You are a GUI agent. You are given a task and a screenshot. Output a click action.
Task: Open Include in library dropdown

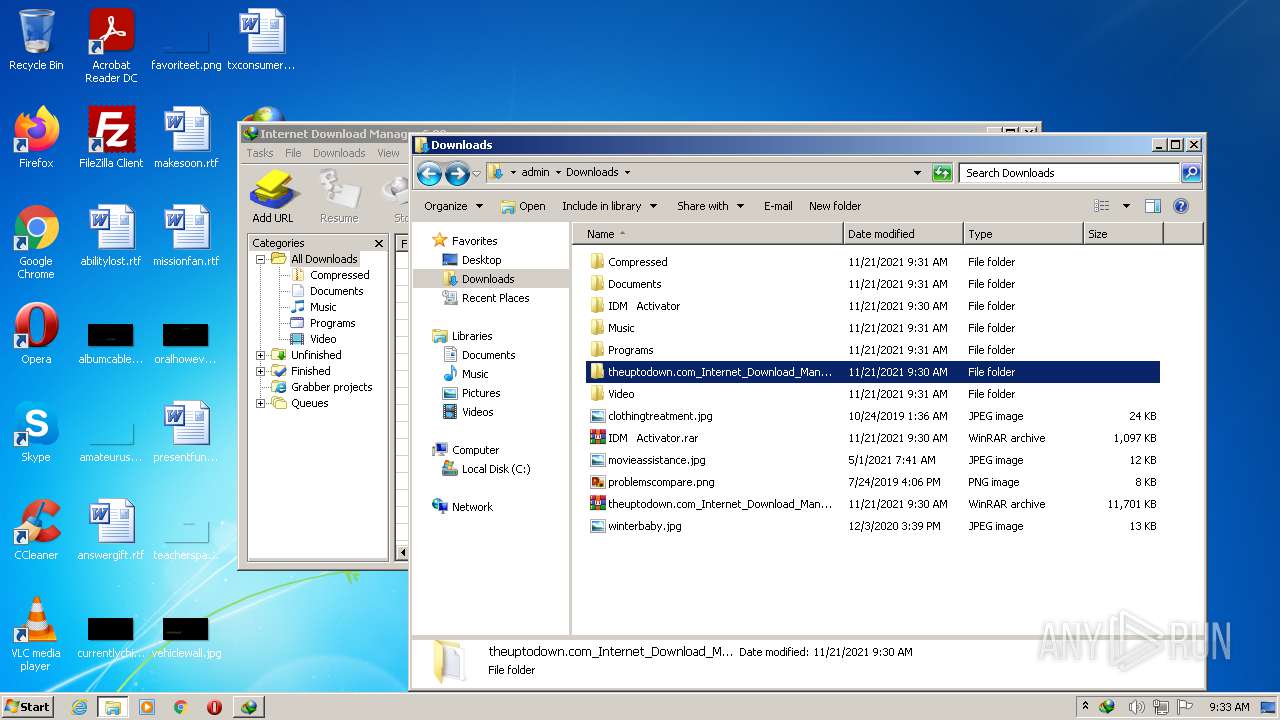610,206
